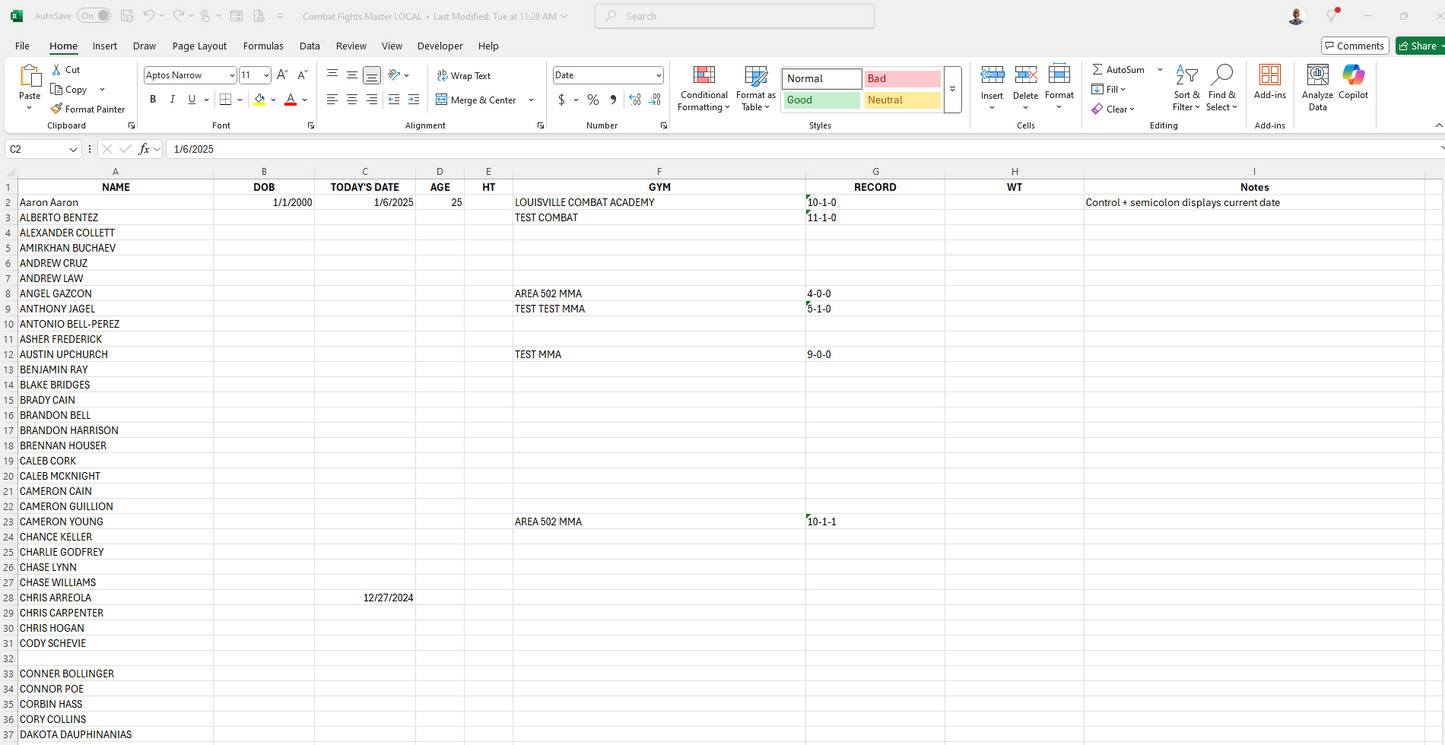This screenshot has height=745, width=1445.
Task: Toggle Underline formatting
Action: (x=190, y=99)
